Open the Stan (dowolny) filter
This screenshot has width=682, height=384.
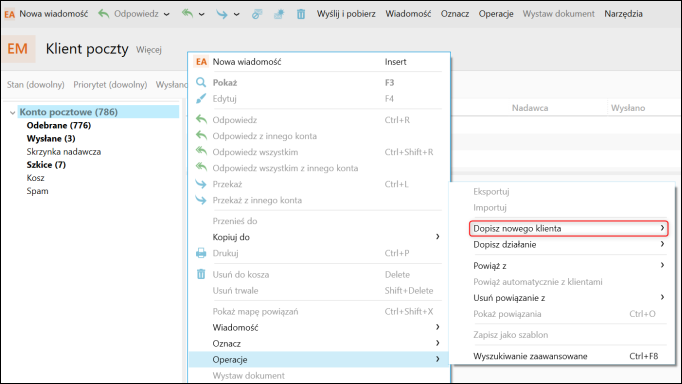(x=35, y=84)
